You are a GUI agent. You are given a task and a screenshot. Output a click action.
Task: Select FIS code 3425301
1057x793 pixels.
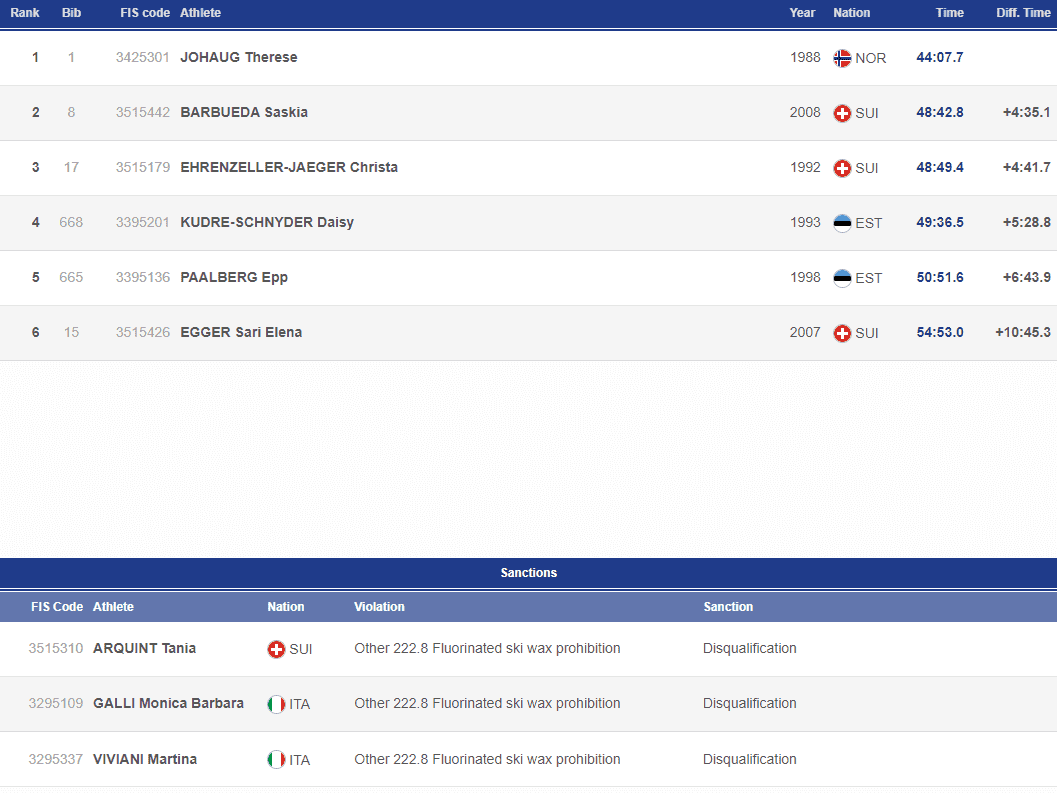coord(142,57)
